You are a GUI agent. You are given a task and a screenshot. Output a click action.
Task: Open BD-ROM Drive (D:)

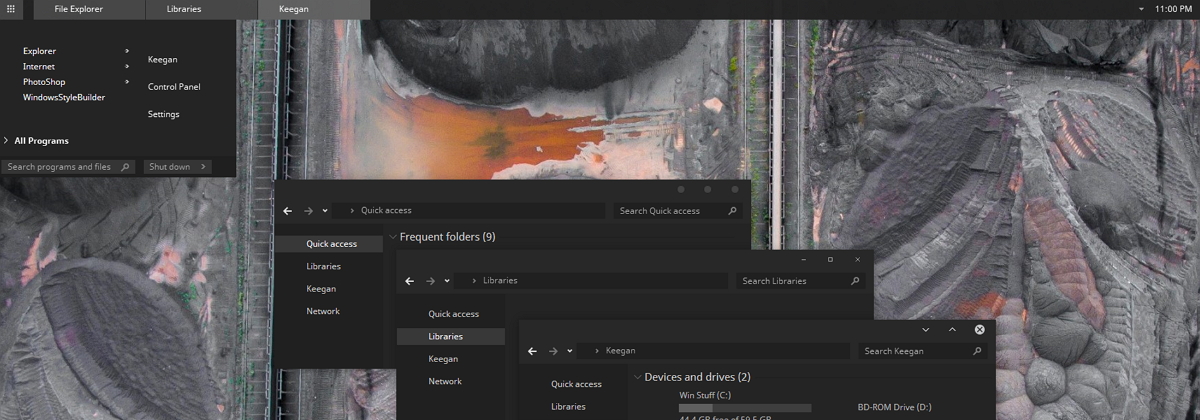pyautogui.click(x=894, y=407)
